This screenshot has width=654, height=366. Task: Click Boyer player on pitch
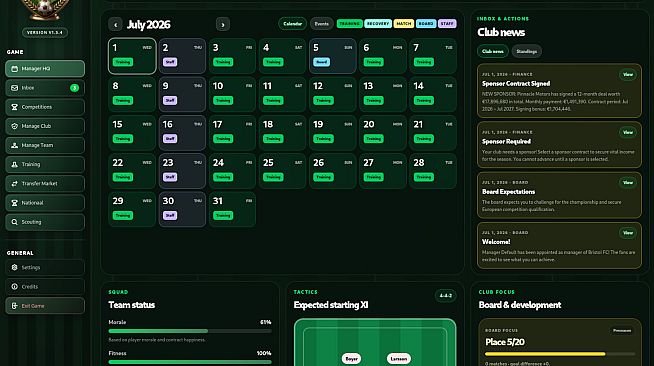(x=351, y=358)
